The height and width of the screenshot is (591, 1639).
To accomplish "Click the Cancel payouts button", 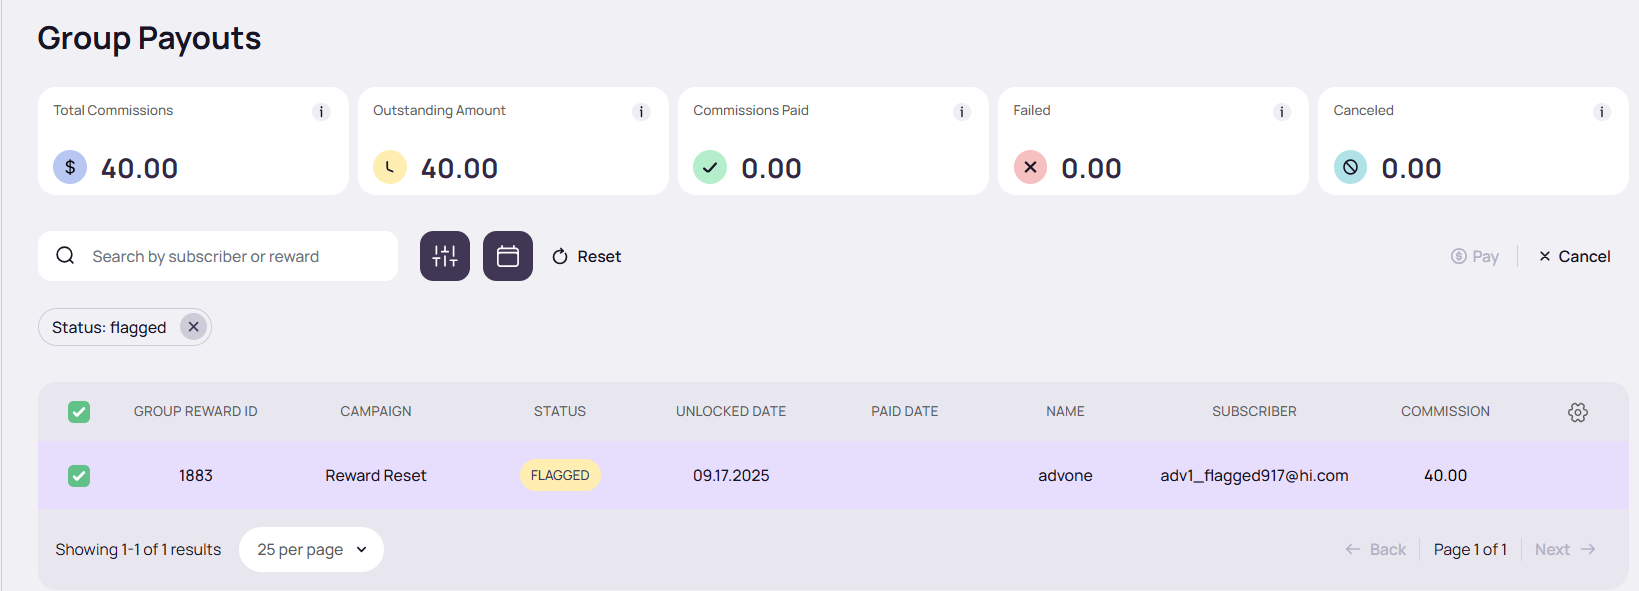I will point(1575,257).
